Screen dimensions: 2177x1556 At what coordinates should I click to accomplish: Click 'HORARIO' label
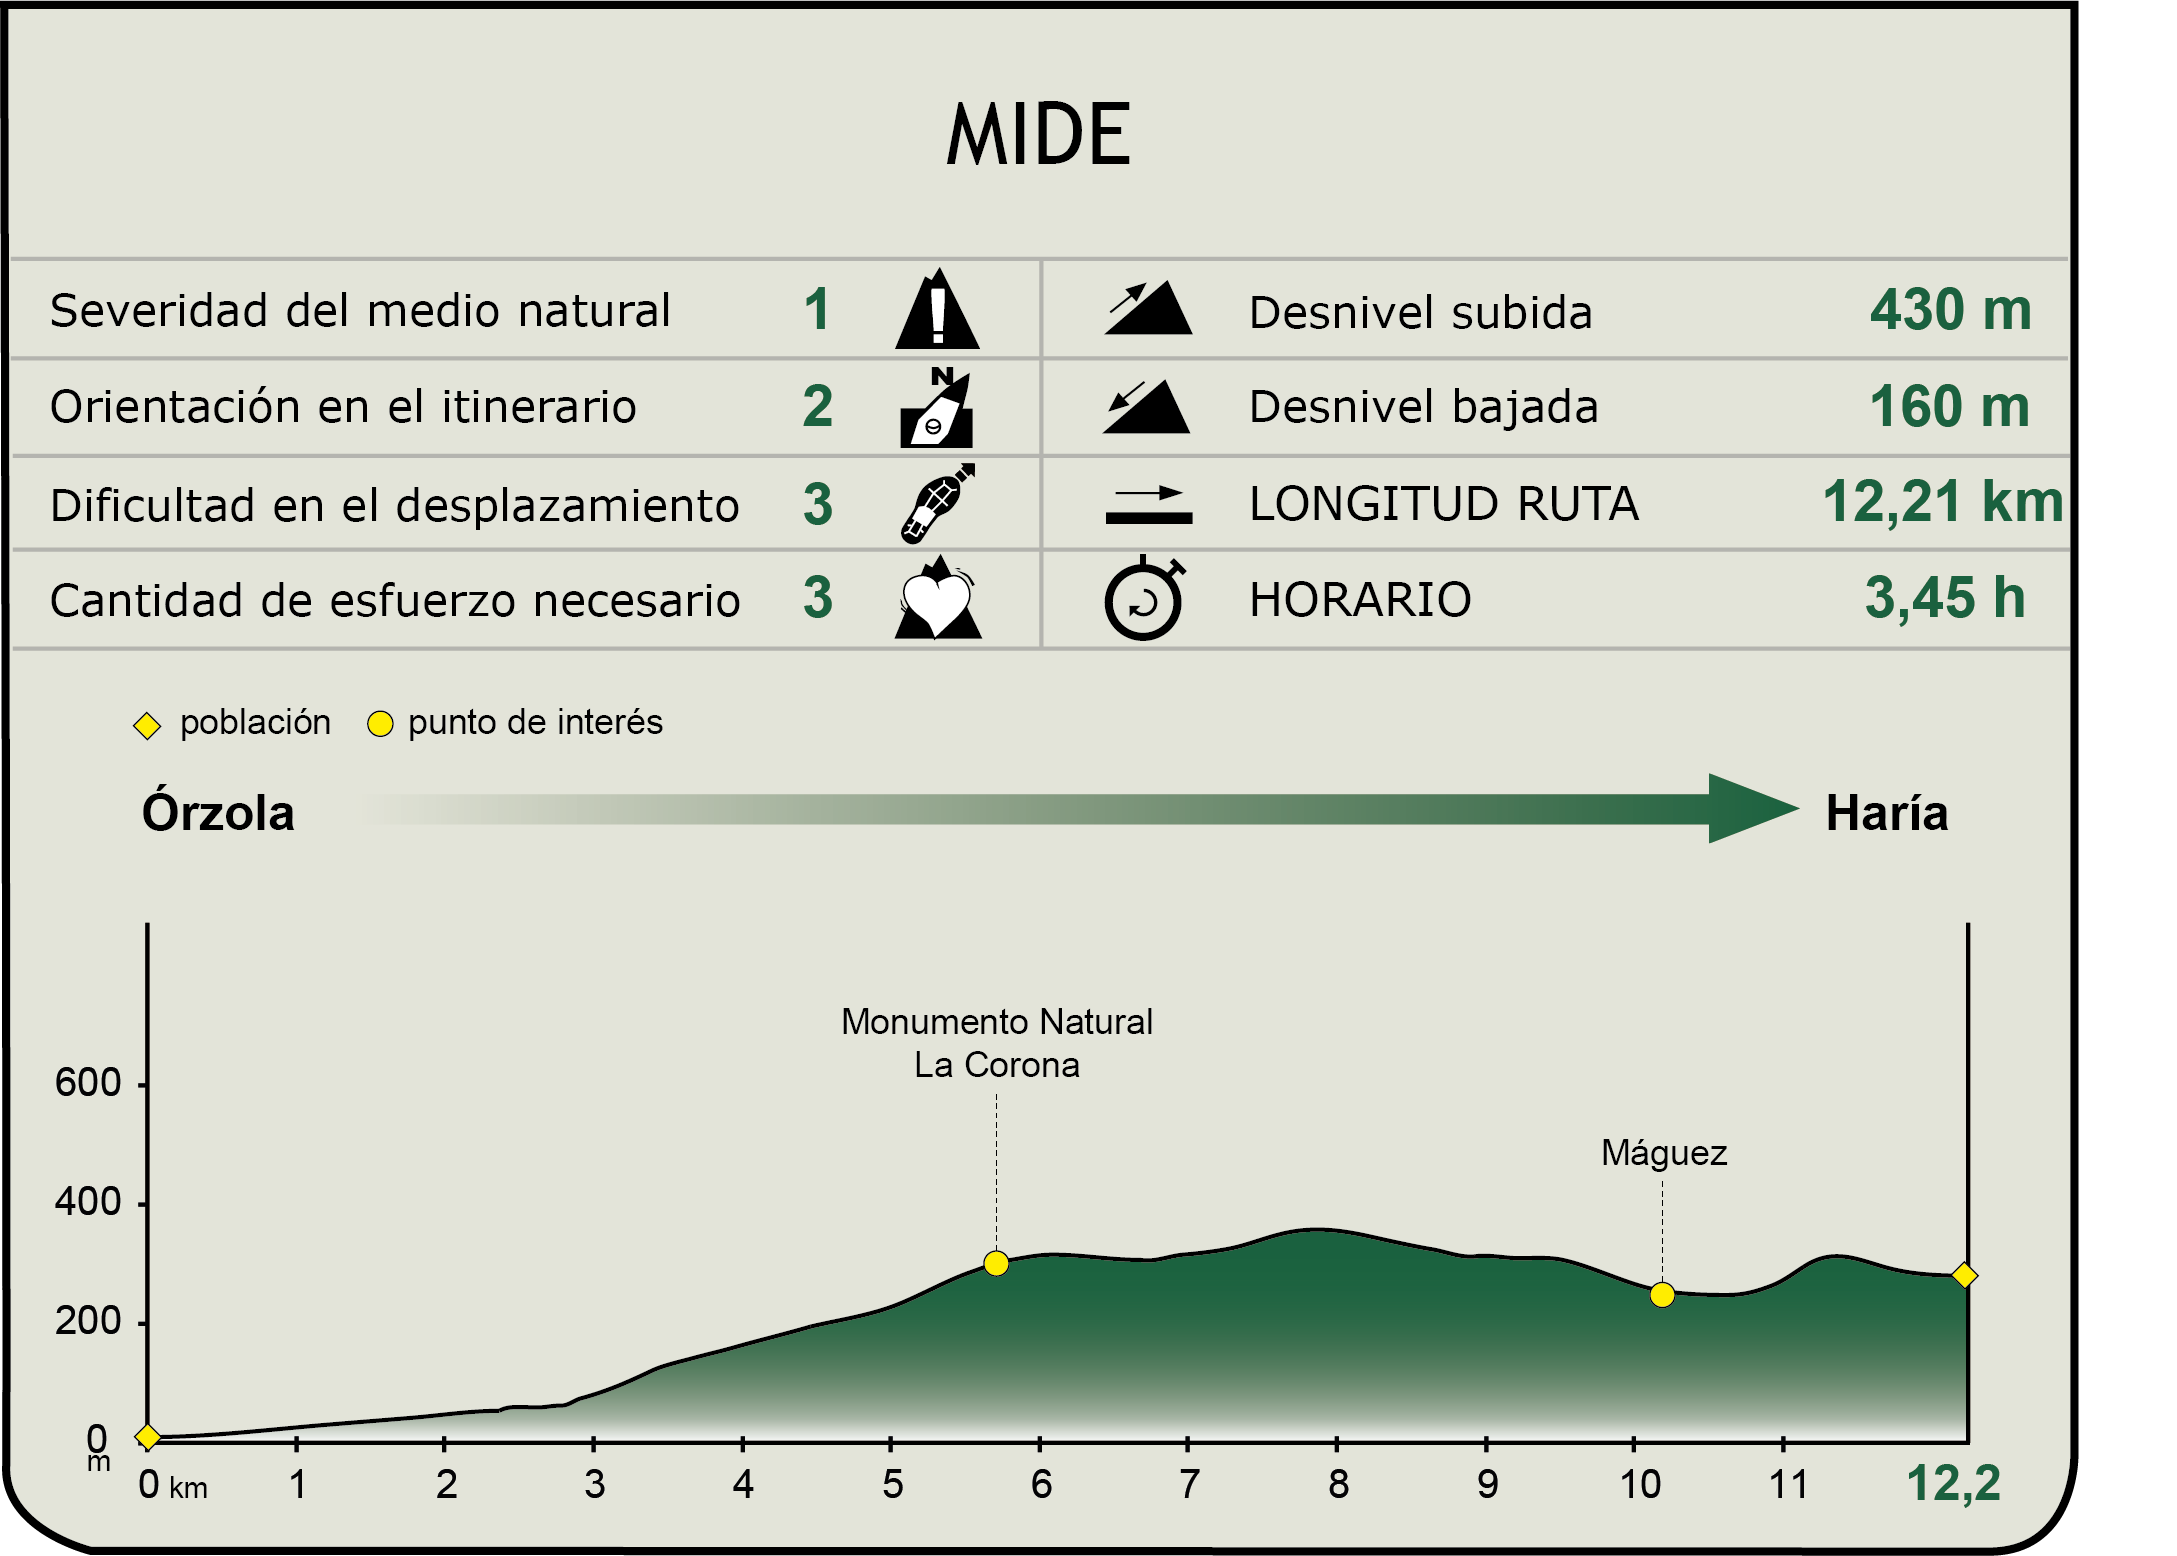click(1361, 600)
